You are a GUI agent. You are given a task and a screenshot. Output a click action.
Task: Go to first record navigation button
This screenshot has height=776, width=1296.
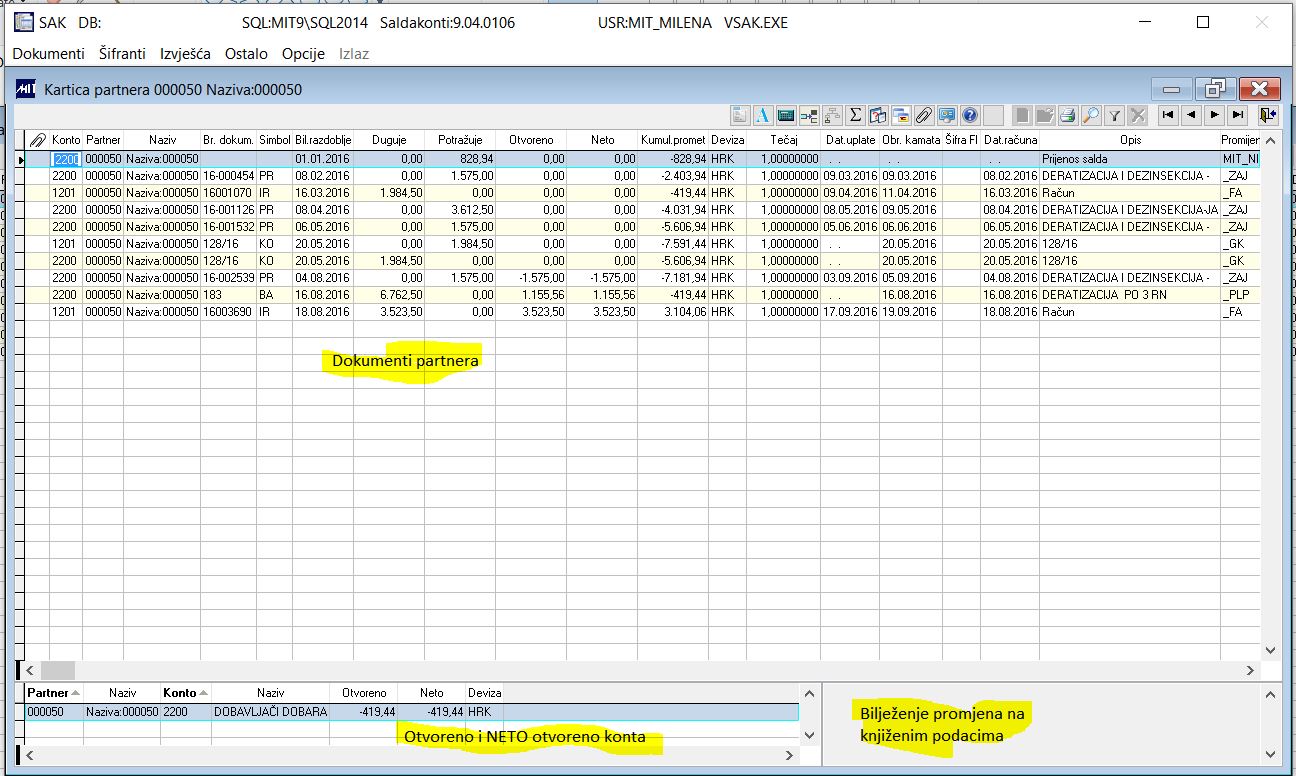click(1168, 115)
